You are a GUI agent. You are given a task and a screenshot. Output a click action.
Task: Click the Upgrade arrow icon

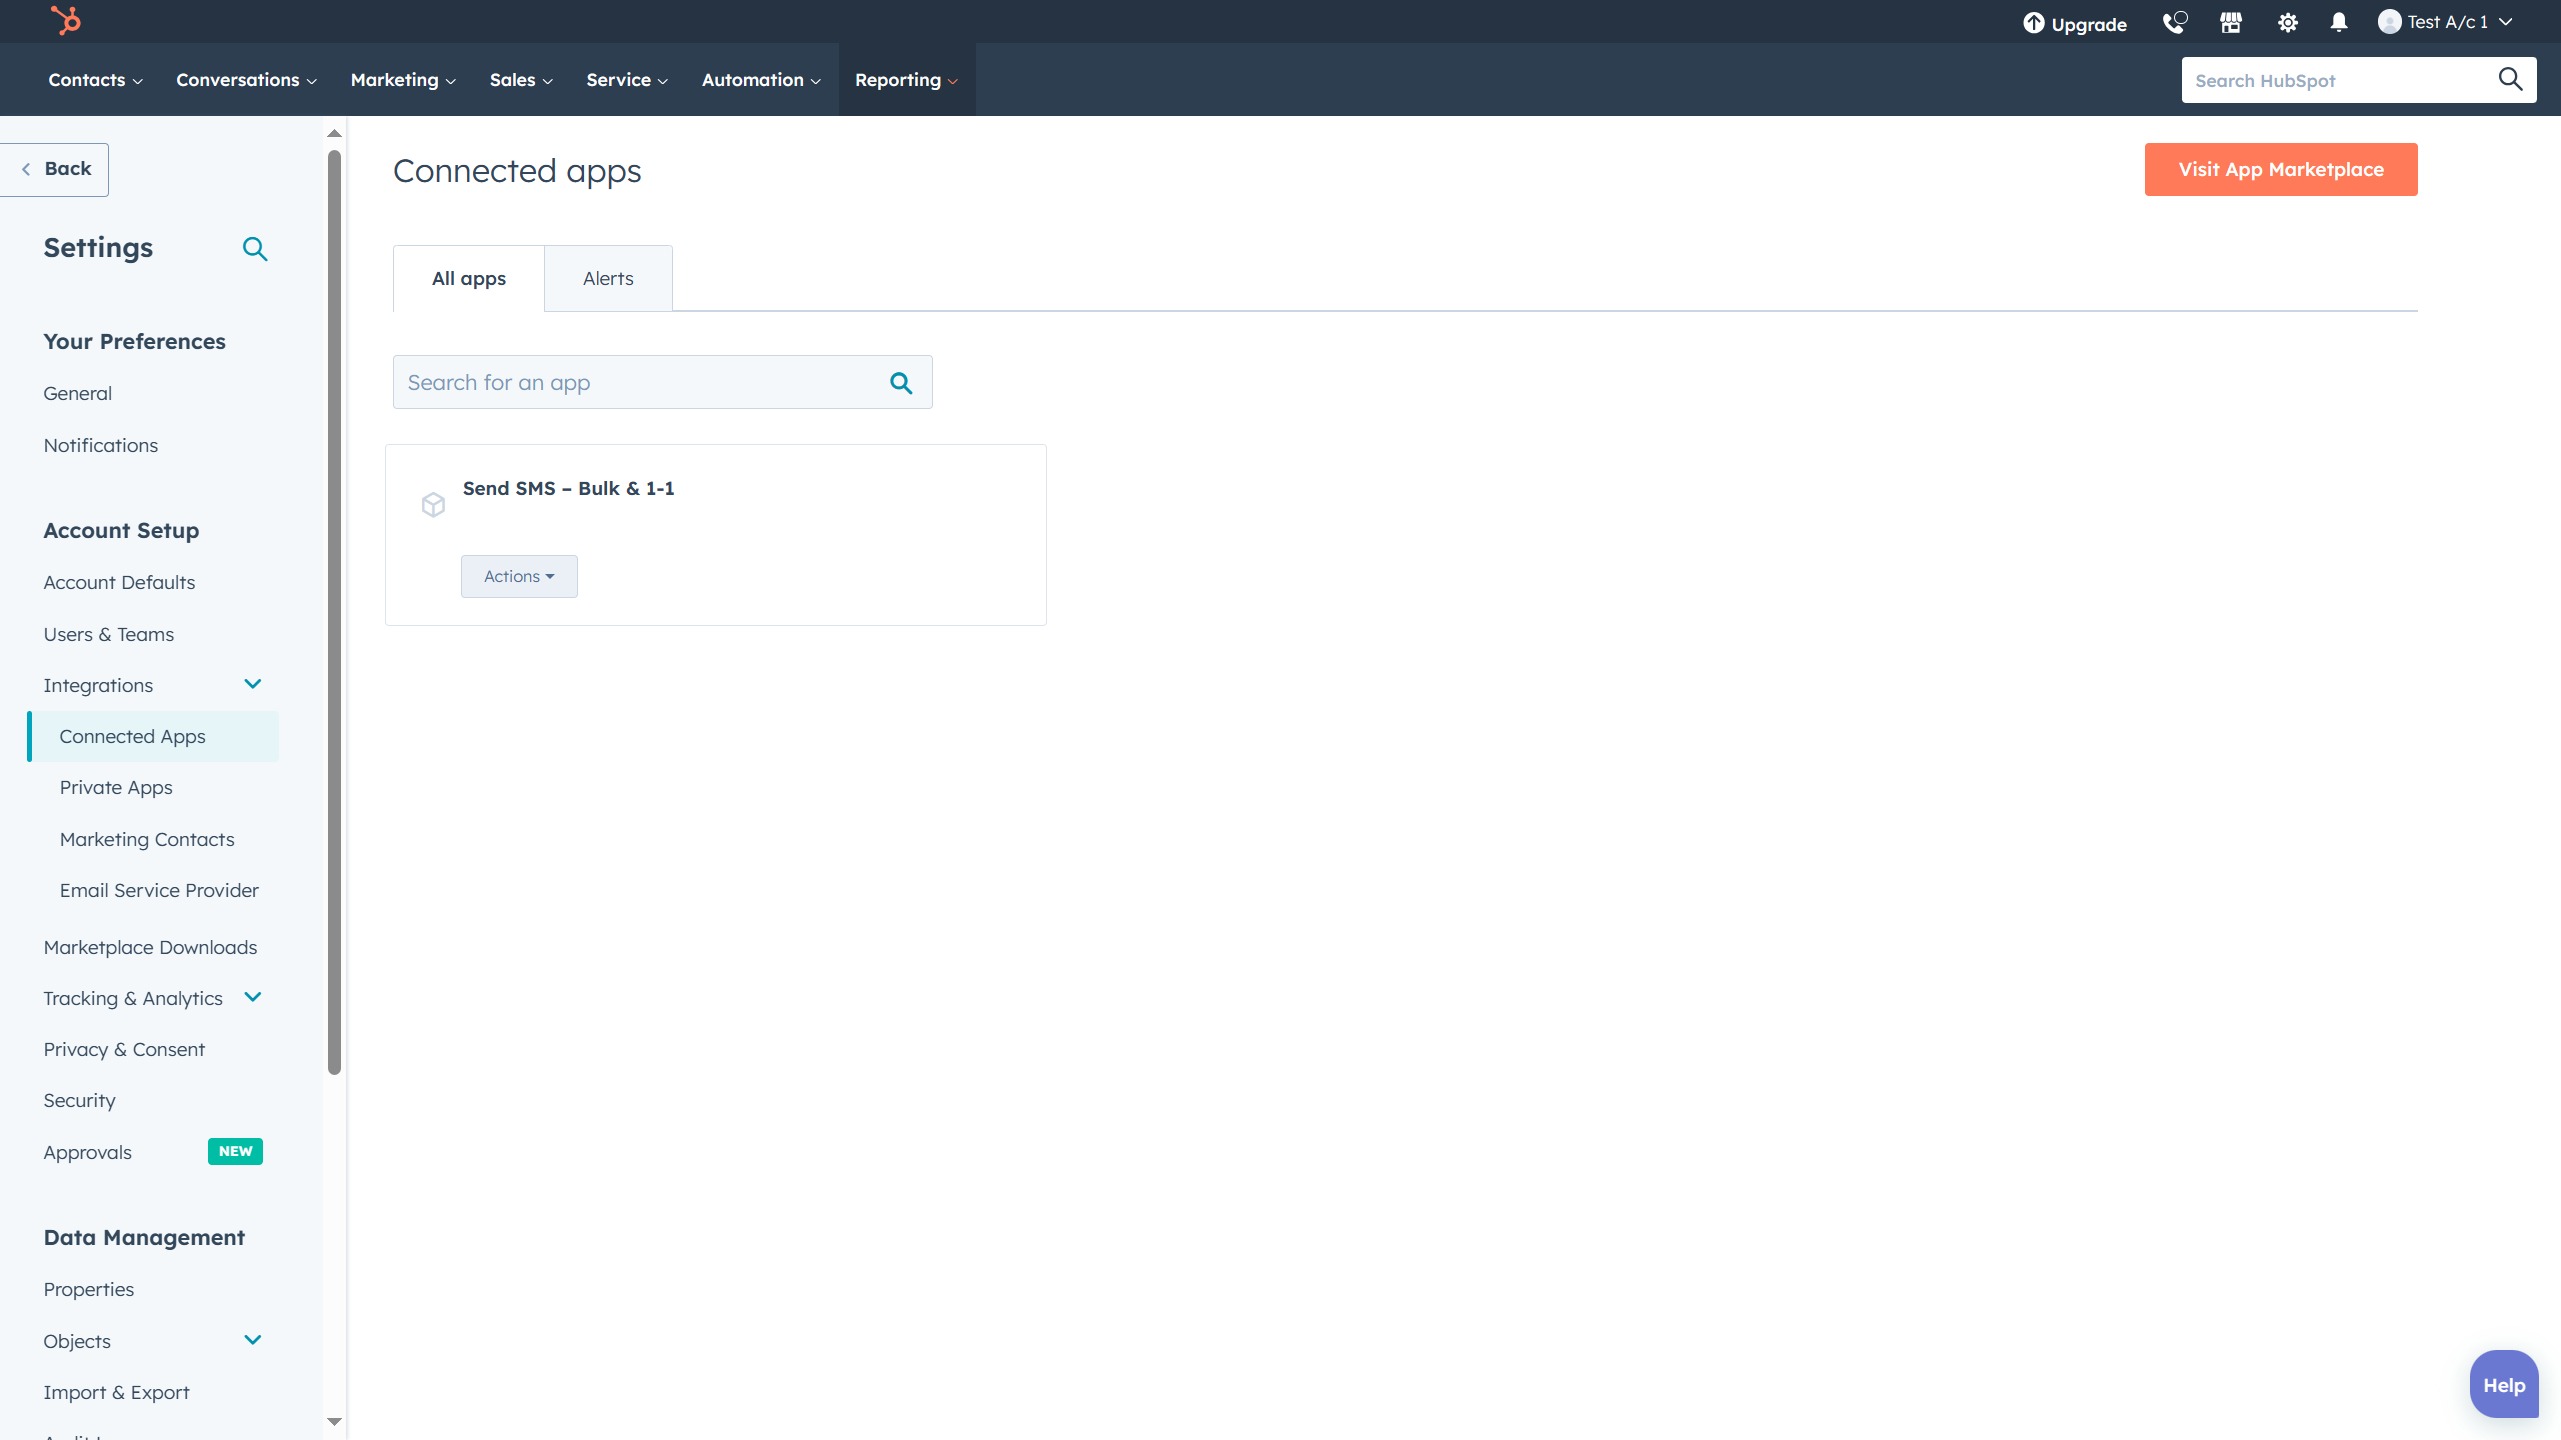(2033, 23)
